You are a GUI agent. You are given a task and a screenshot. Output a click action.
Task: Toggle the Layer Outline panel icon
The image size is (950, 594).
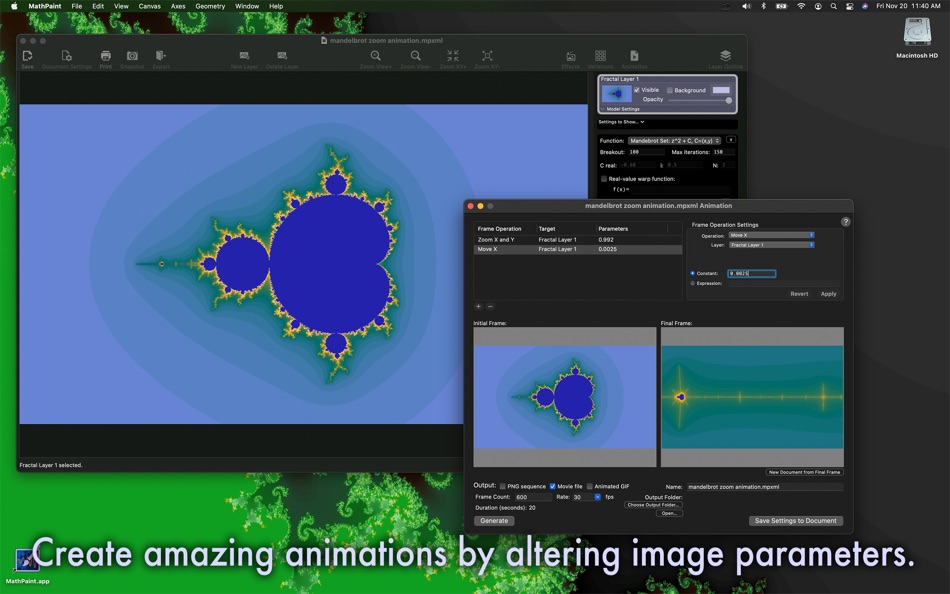pos(725,56)
